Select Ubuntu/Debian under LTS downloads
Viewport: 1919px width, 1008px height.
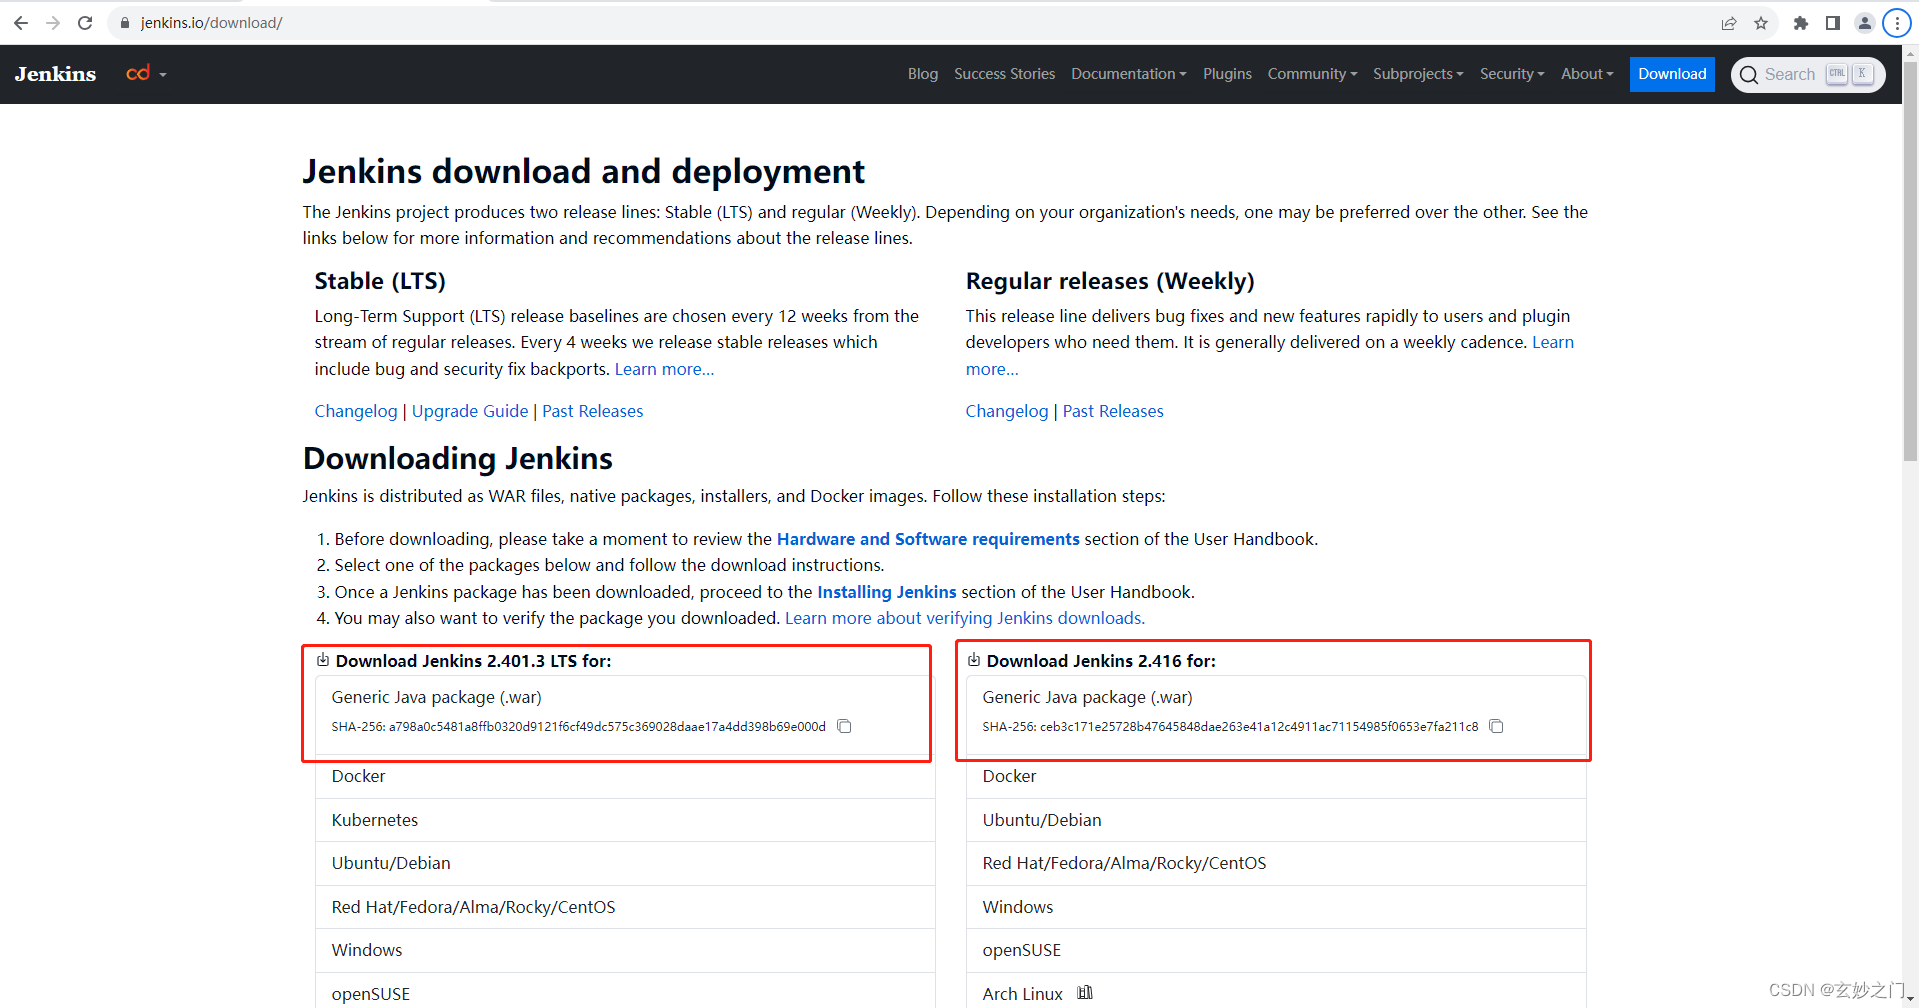pos(625,863)
